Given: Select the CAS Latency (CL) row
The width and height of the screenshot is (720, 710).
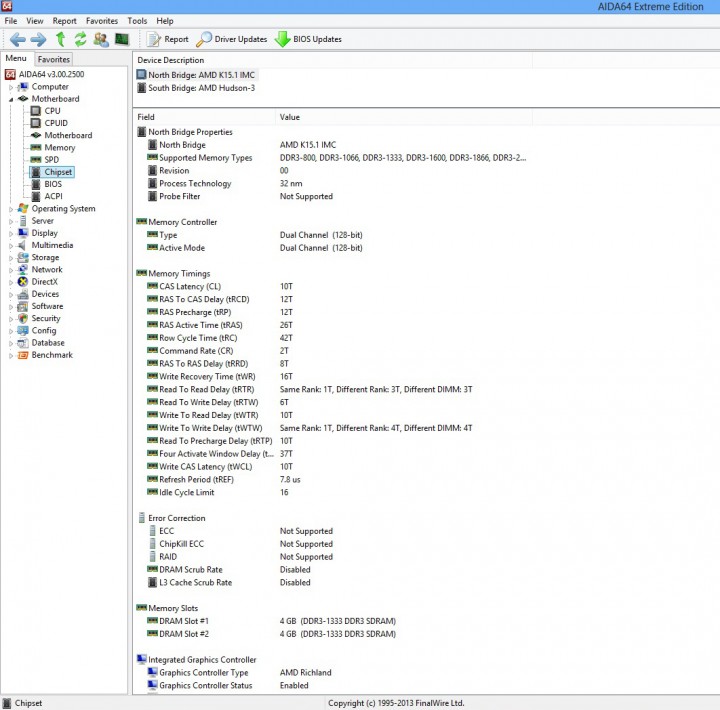Looking at the screenshot, I should (220, 286).
